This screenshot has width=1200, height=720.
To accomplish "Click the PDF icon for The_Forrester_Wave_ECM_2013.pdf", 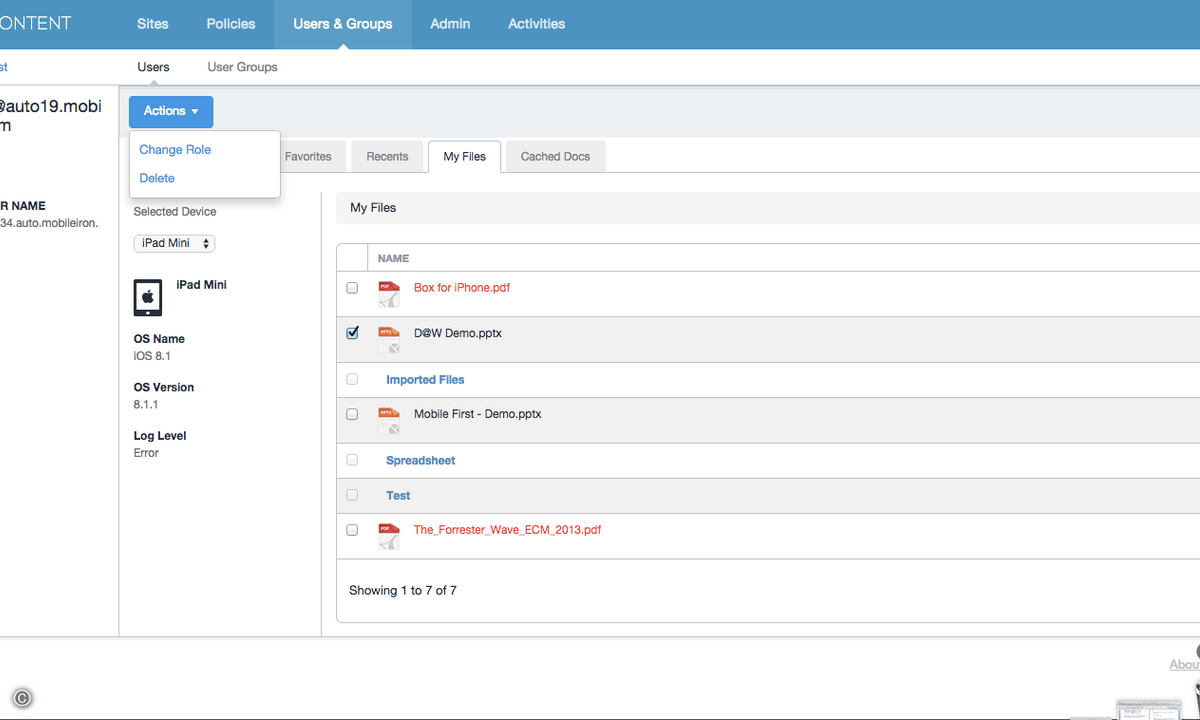I will pos(389,536).
